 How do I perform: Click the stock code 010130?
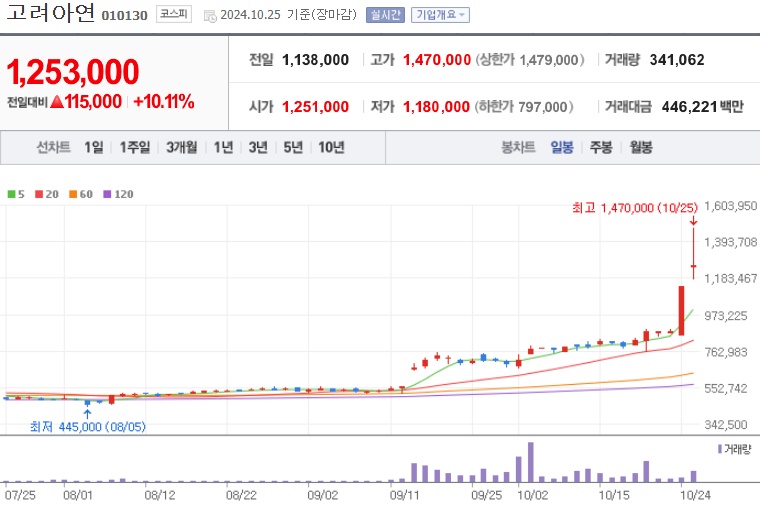(125, 16)
